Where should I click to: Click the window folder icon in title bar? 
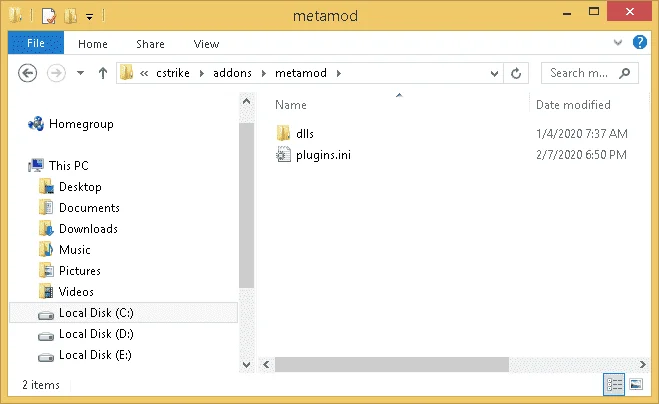tap(16, 16)
